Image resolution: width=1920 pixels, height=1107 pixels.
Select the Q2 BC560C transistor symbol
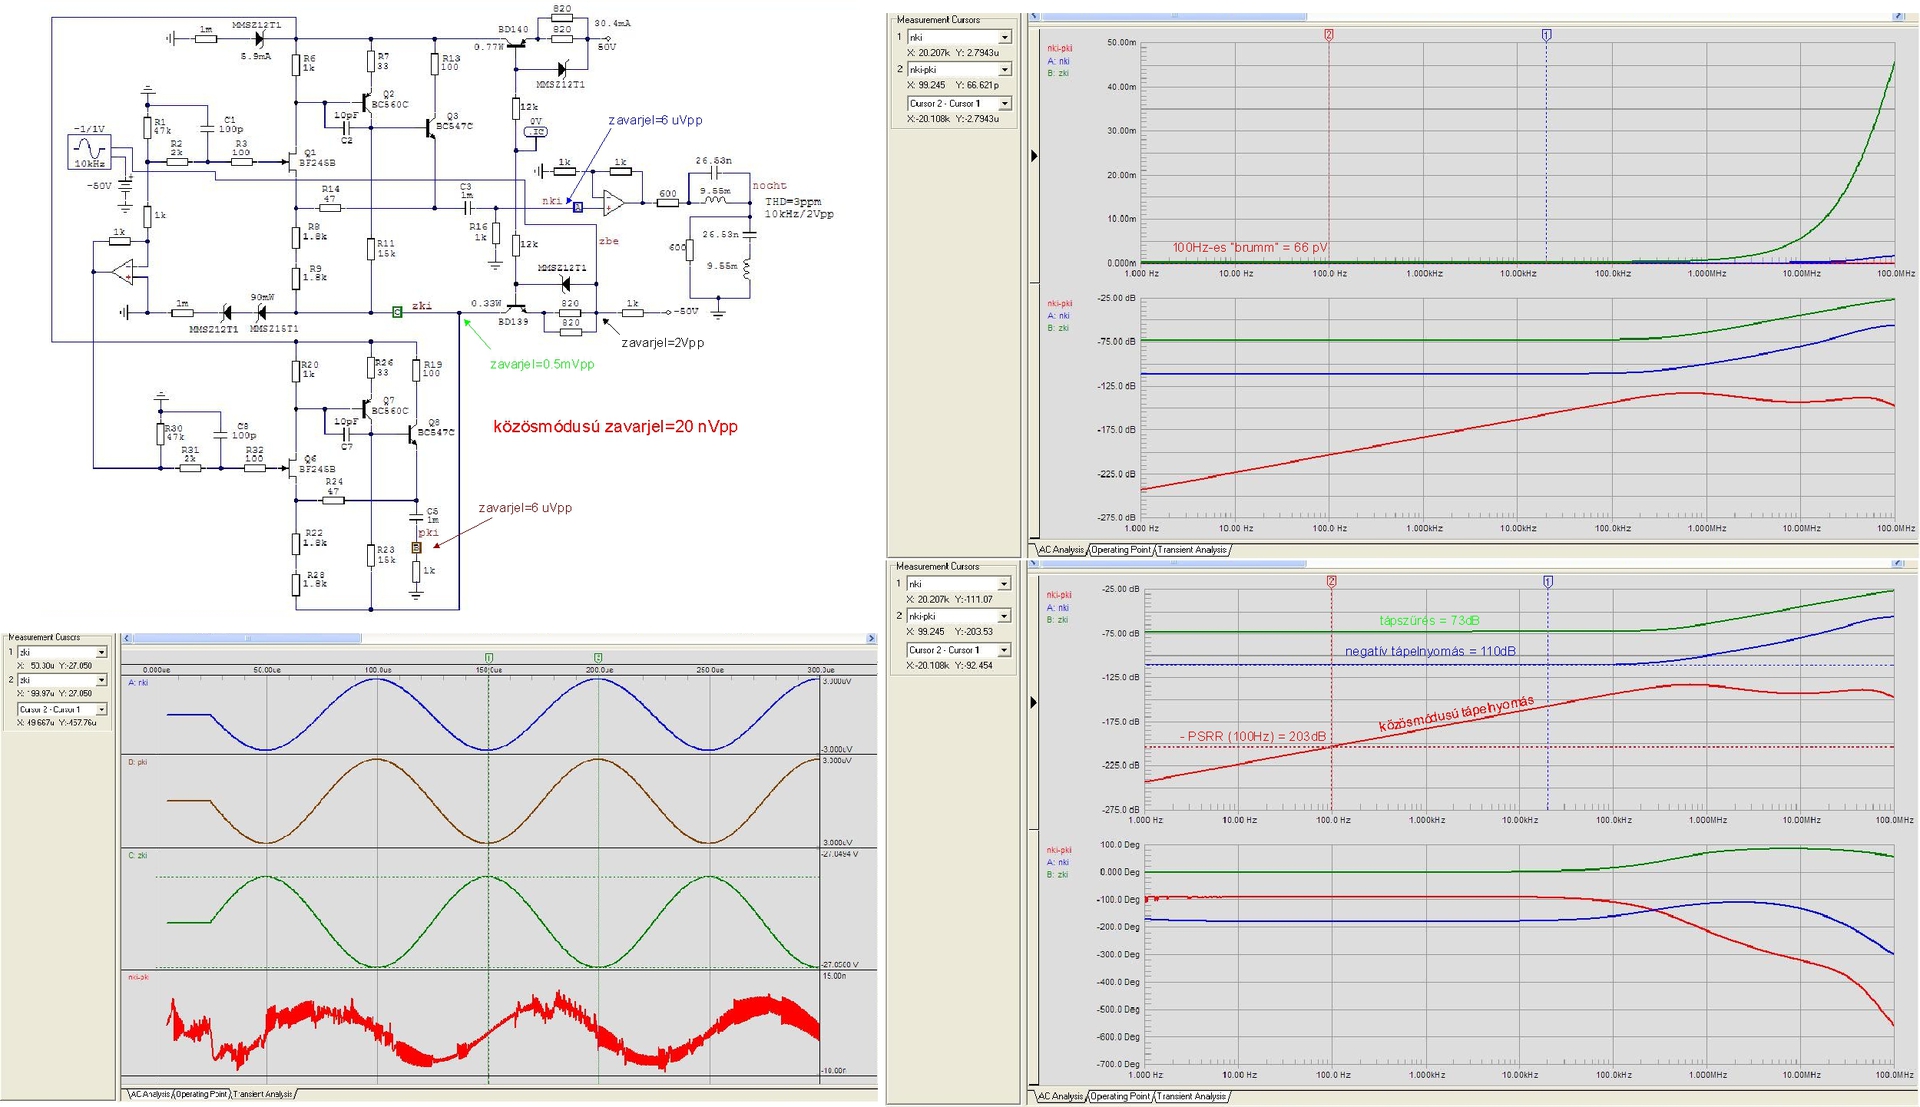coord(366,103)
